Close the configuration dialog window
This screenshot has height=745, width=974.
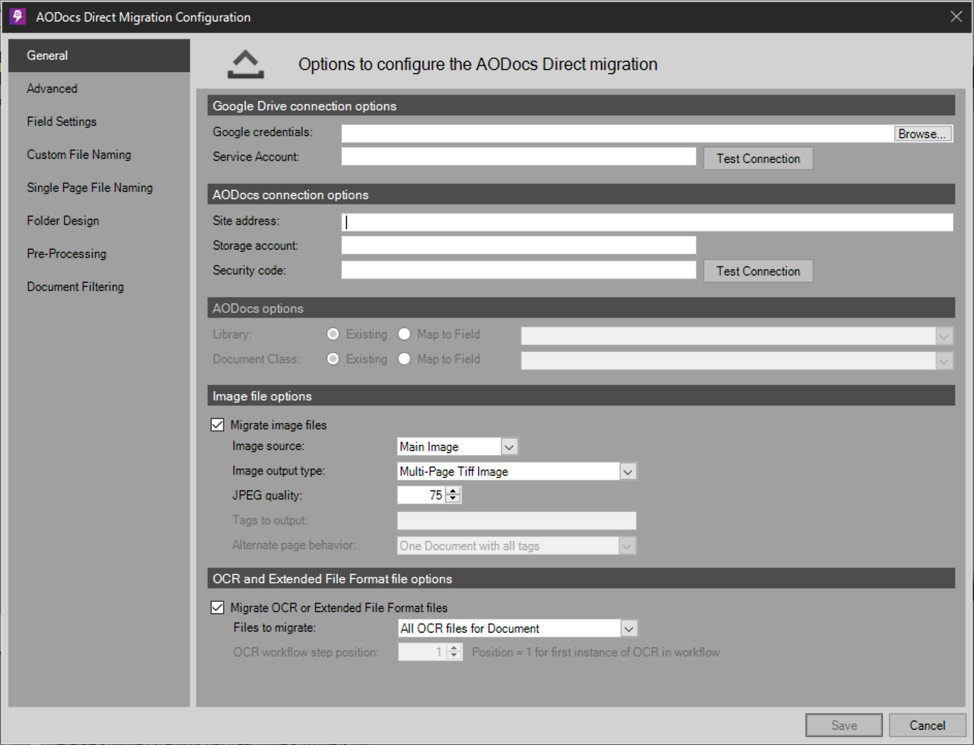tap(956, 17)
